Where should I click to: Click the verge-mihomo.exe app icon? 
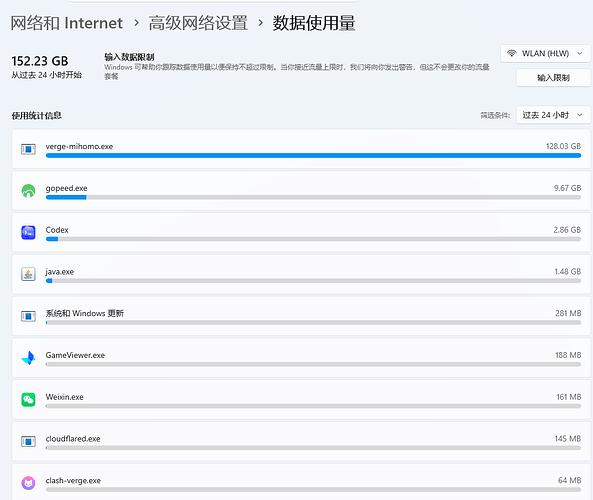(28, 149)
